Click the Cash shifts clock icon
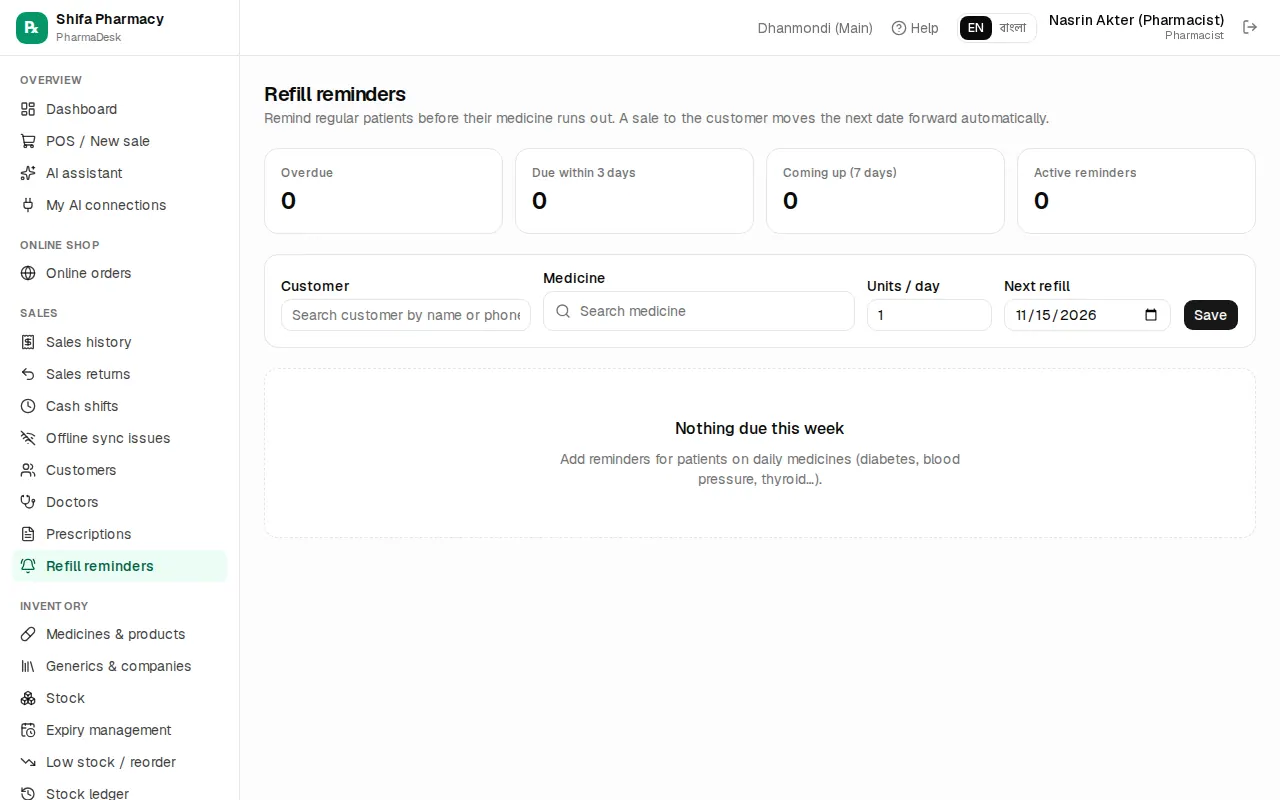The image size is (1280, 800). click(x=28, y=406)
